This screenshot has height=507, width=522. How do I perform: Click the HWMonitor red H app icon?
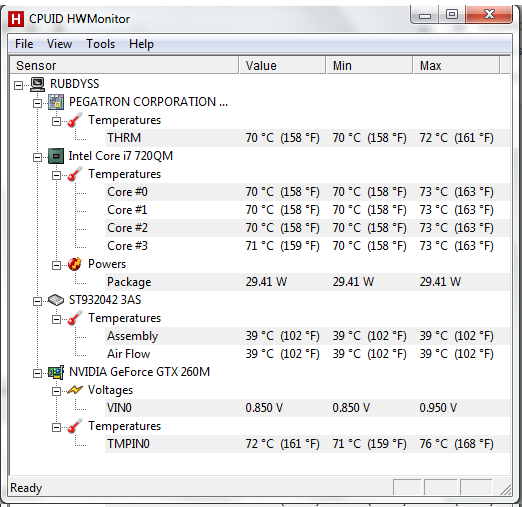click(x=16, y=19)
